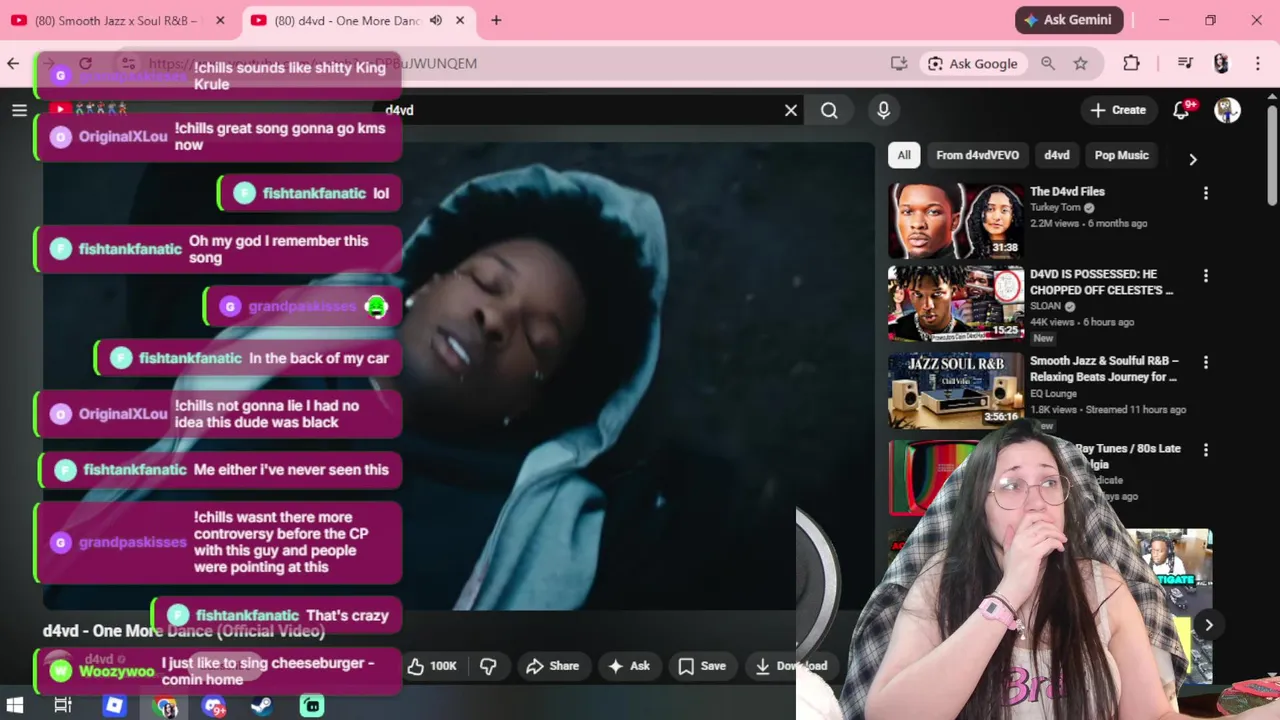Open Windows Start menu
The width and height of the screenshot is (1280, 720).
click(14, 705)
